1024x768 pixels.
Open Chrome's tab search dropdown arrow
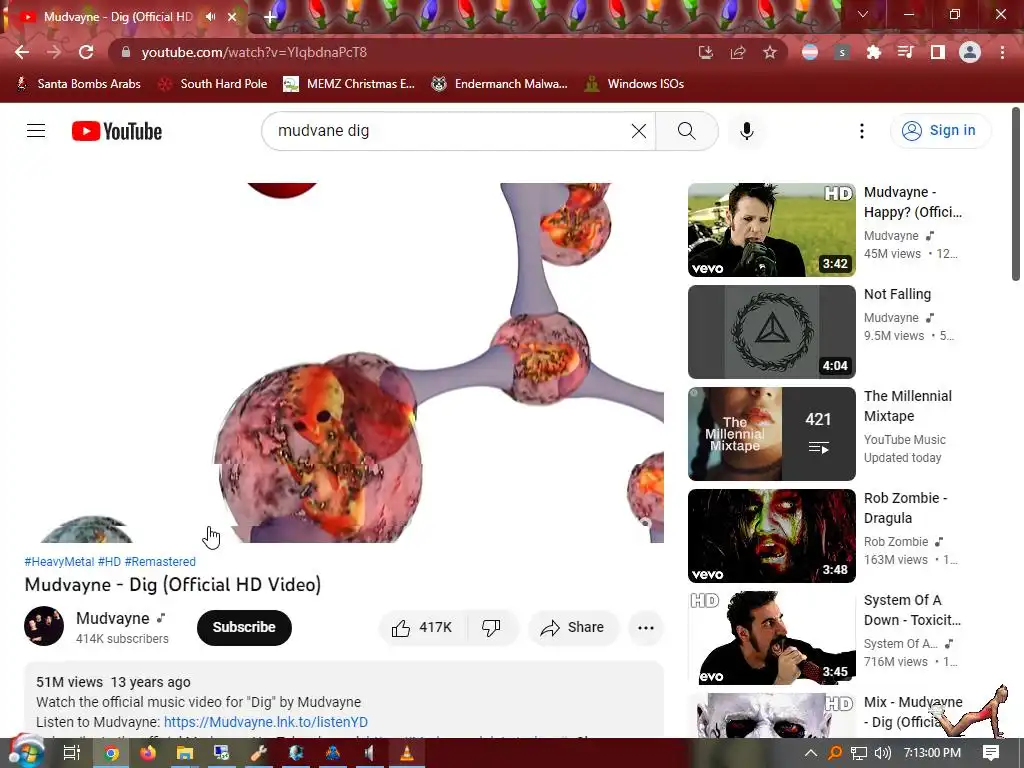tap(863, 14)
